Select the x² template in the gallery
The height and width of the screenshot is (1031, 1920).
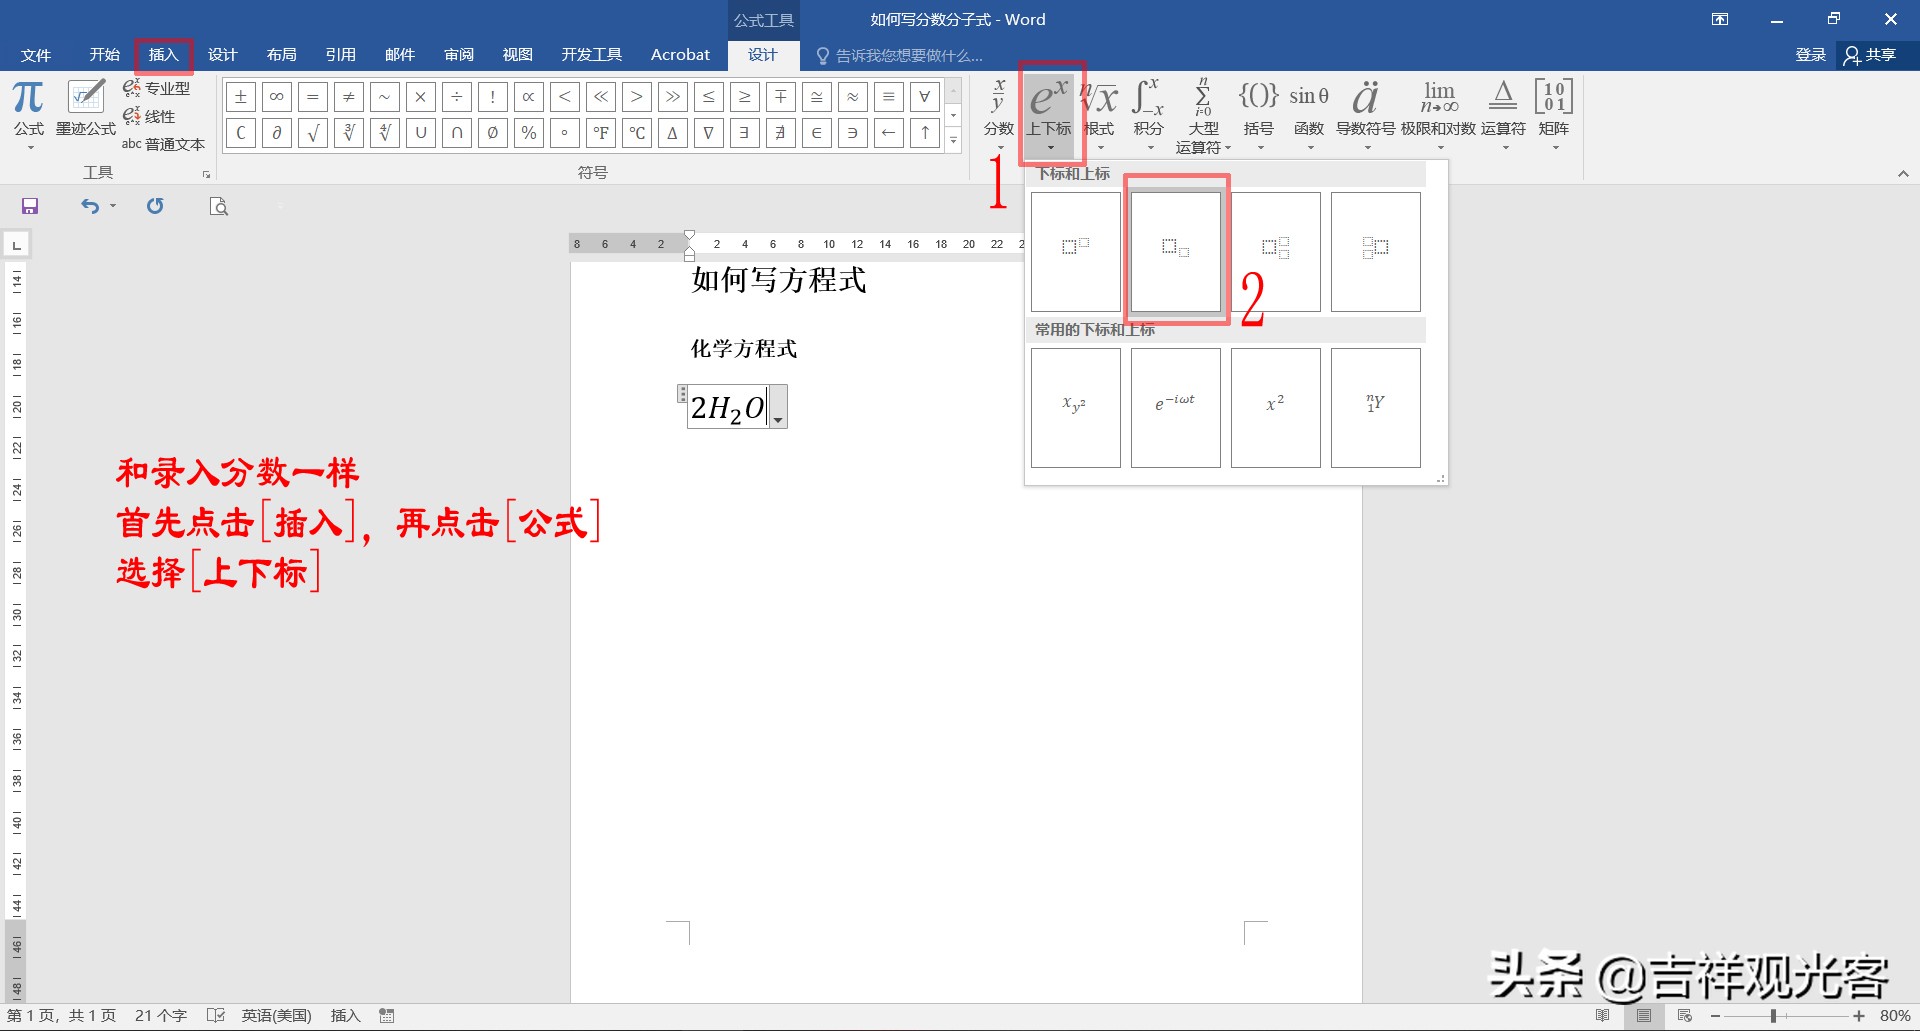point(1275,407)
